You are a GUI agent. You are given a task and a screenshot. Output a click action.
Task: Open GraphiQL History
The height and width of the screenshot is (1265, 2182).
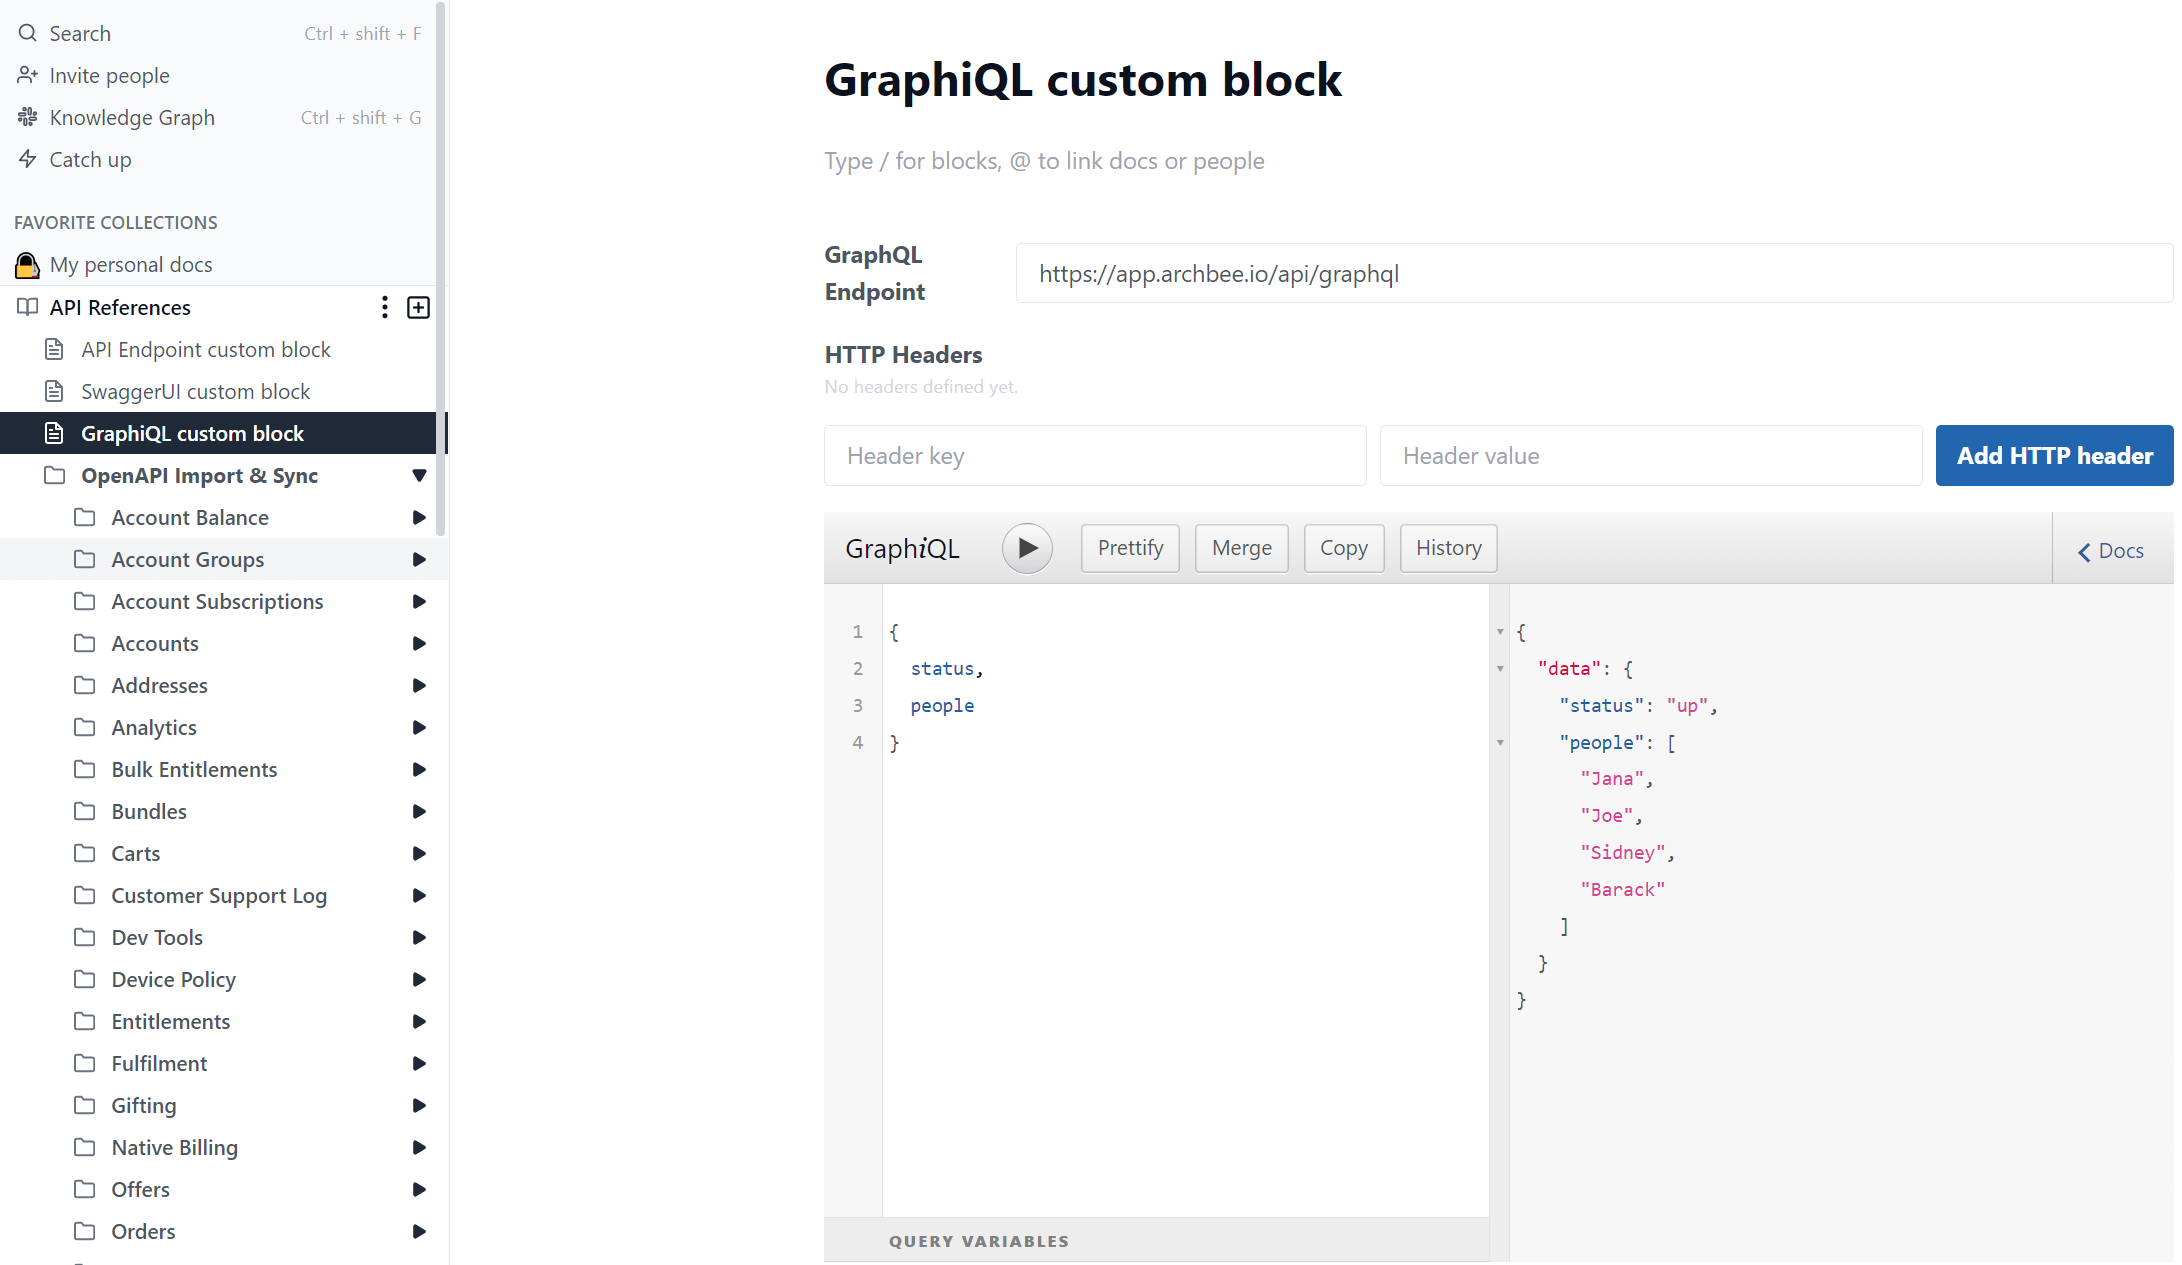[x=1449, y=548]
